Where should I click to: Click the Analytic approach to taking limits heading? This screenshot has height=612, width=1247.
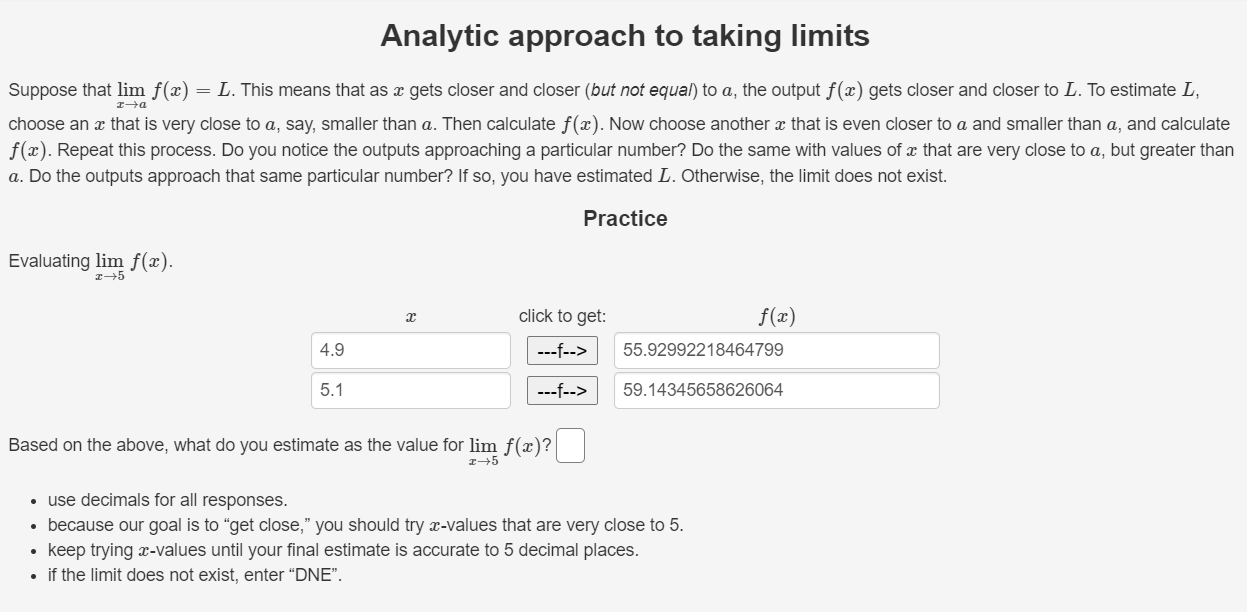point(624,36)
